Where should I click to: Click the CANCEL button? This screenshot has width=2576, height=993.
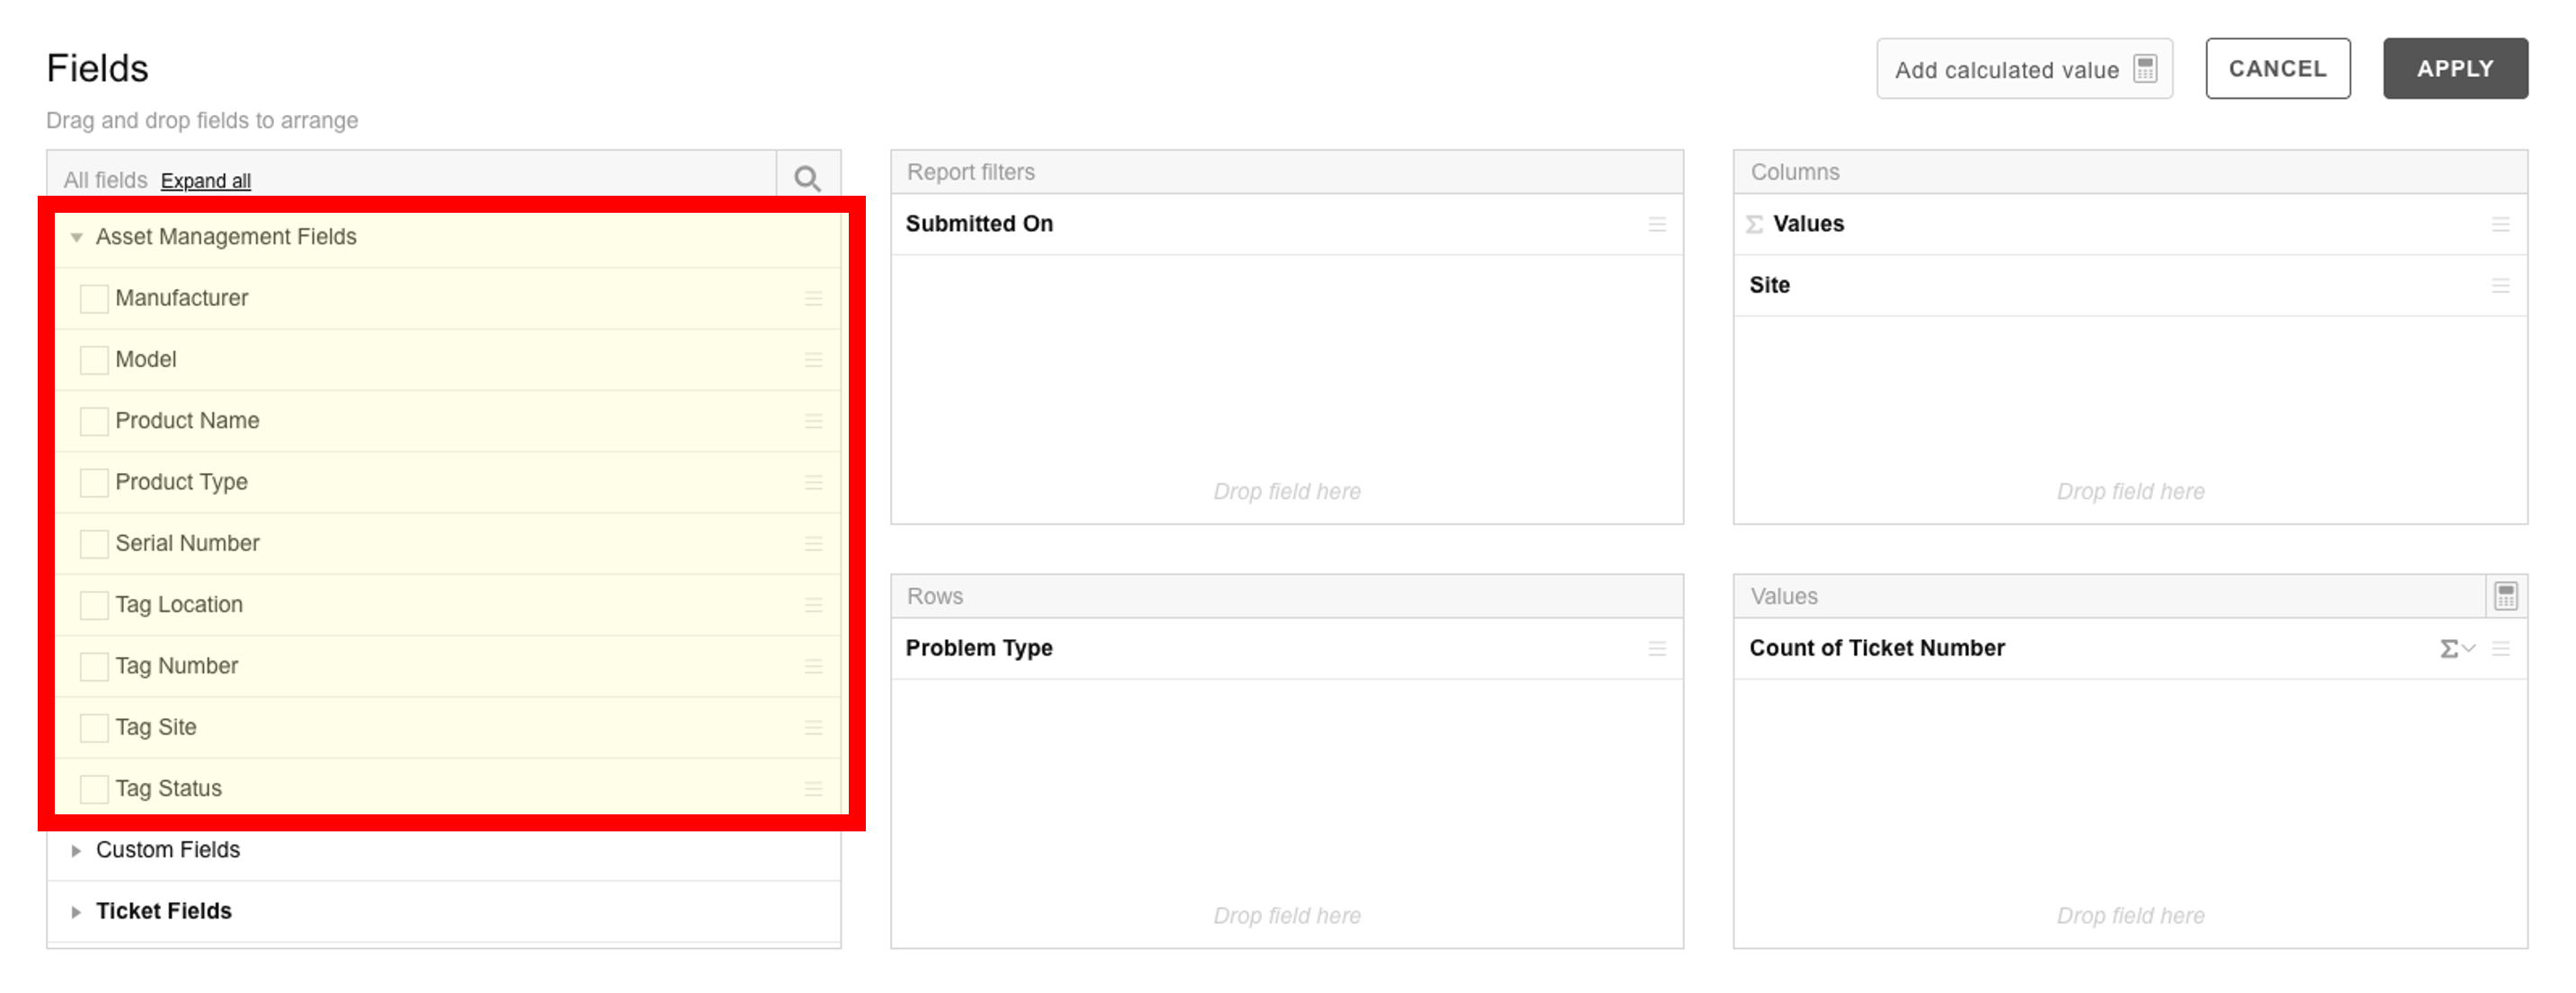click(x=2277, y=69)
